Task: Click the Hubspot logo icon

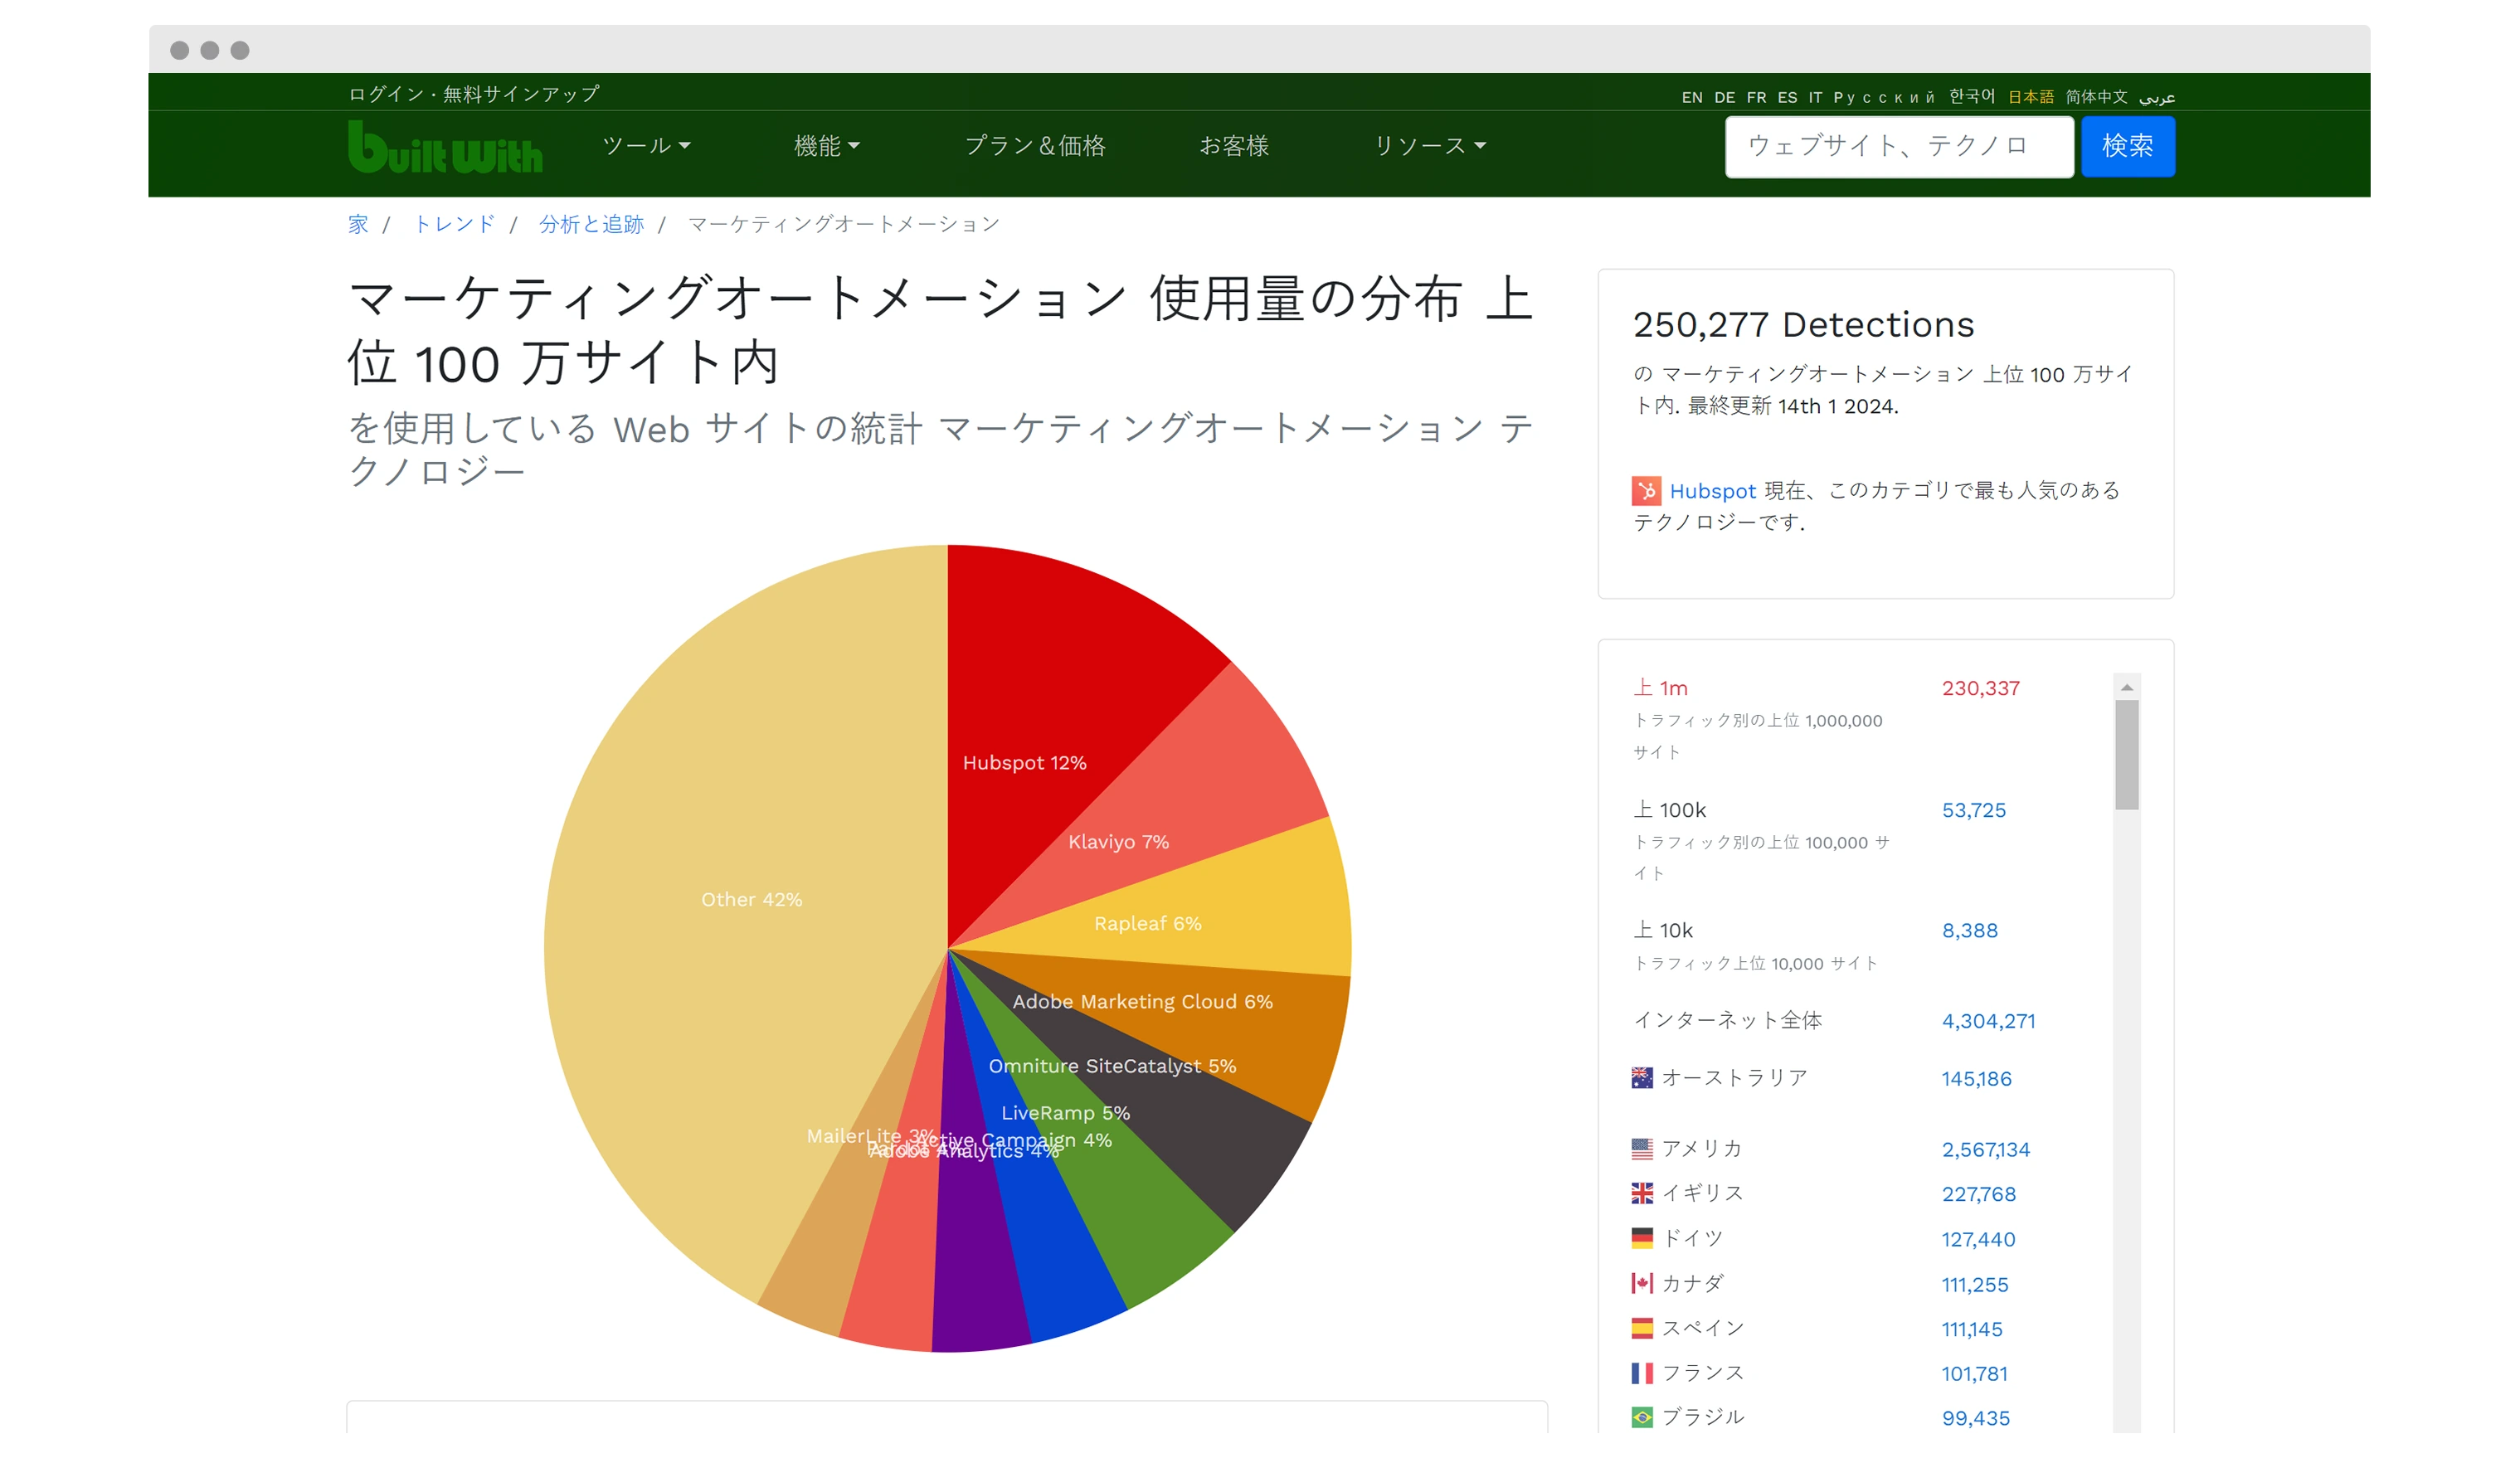Action: pos(1646,491)
